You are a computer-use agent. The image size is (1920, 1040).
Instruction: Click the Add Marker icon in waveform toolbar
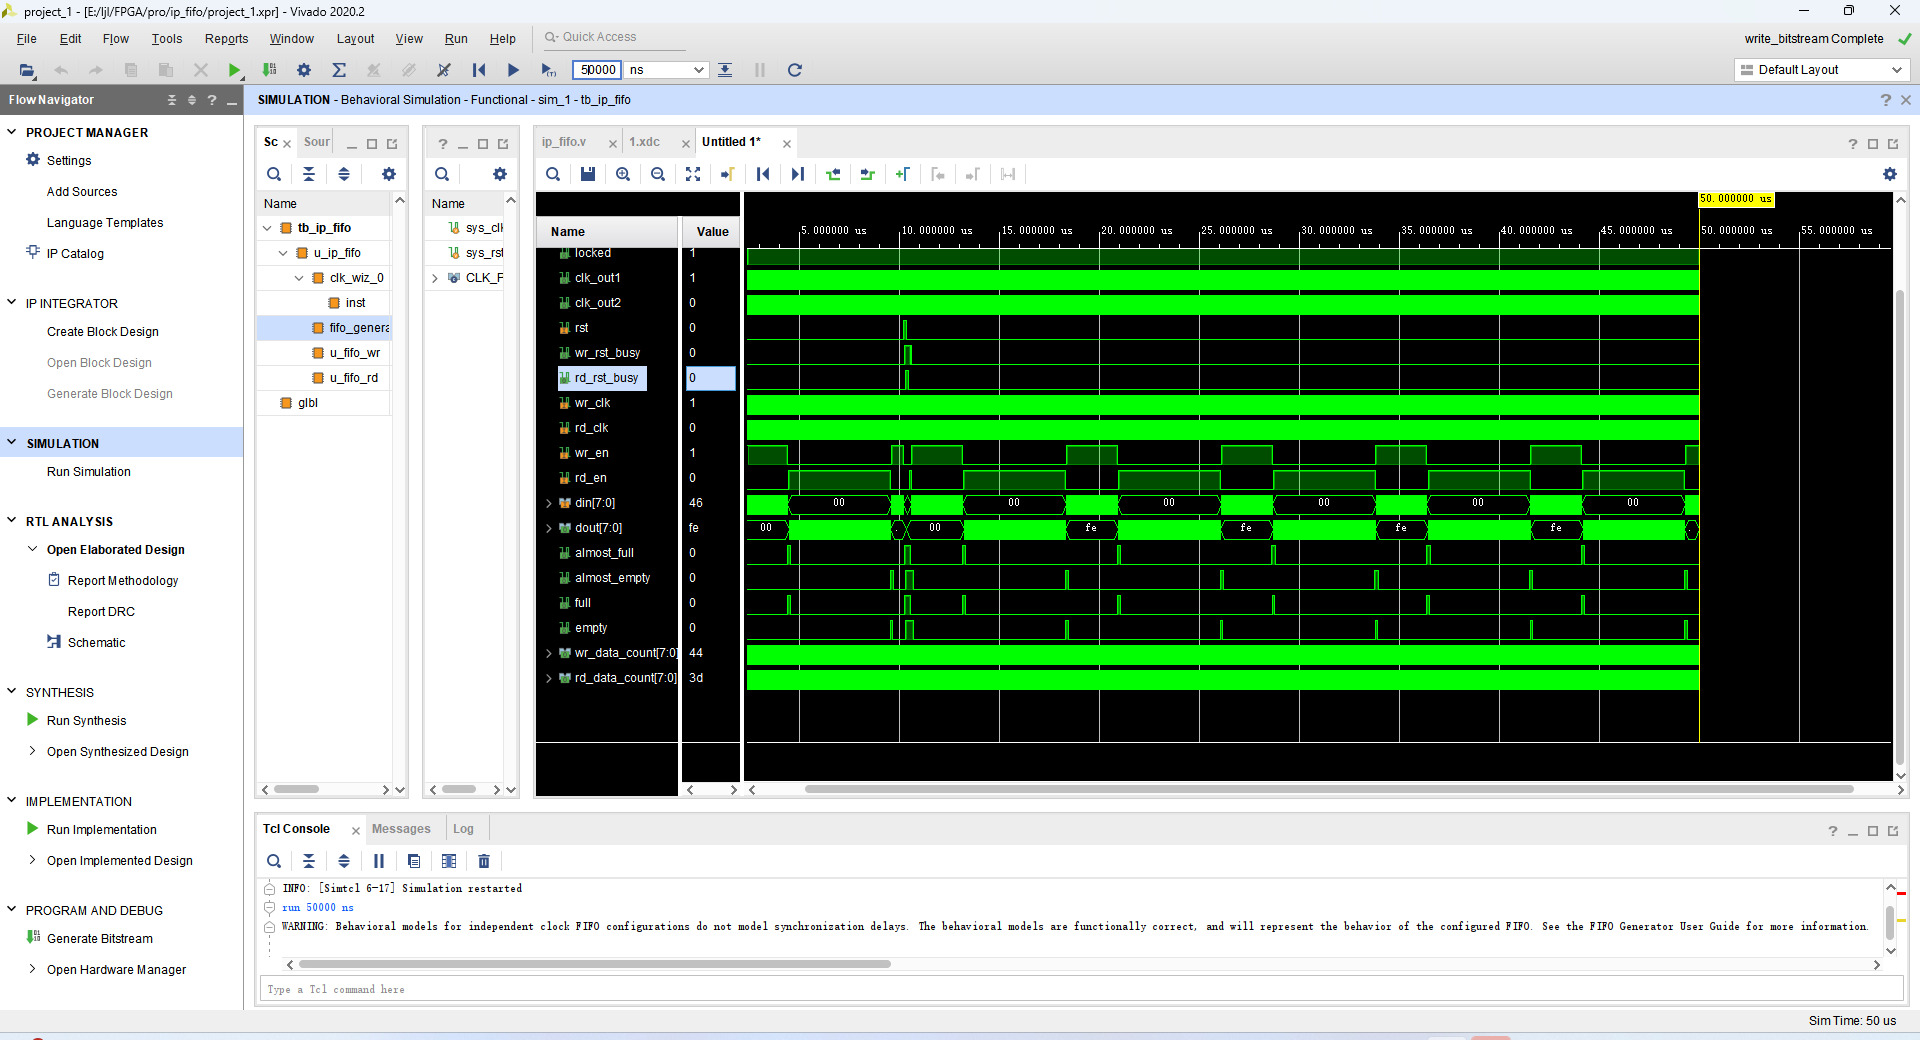902,174
